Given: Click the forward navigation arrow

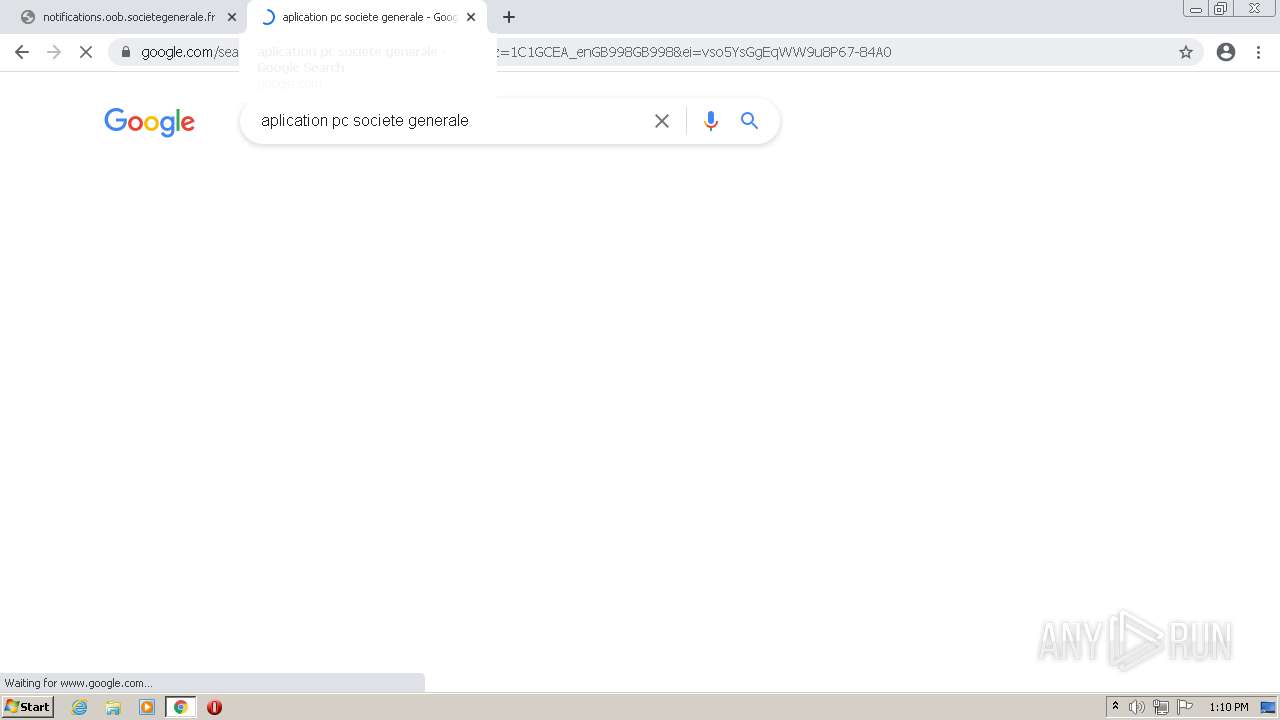Looking at the screenshot, I should [54, 52].
